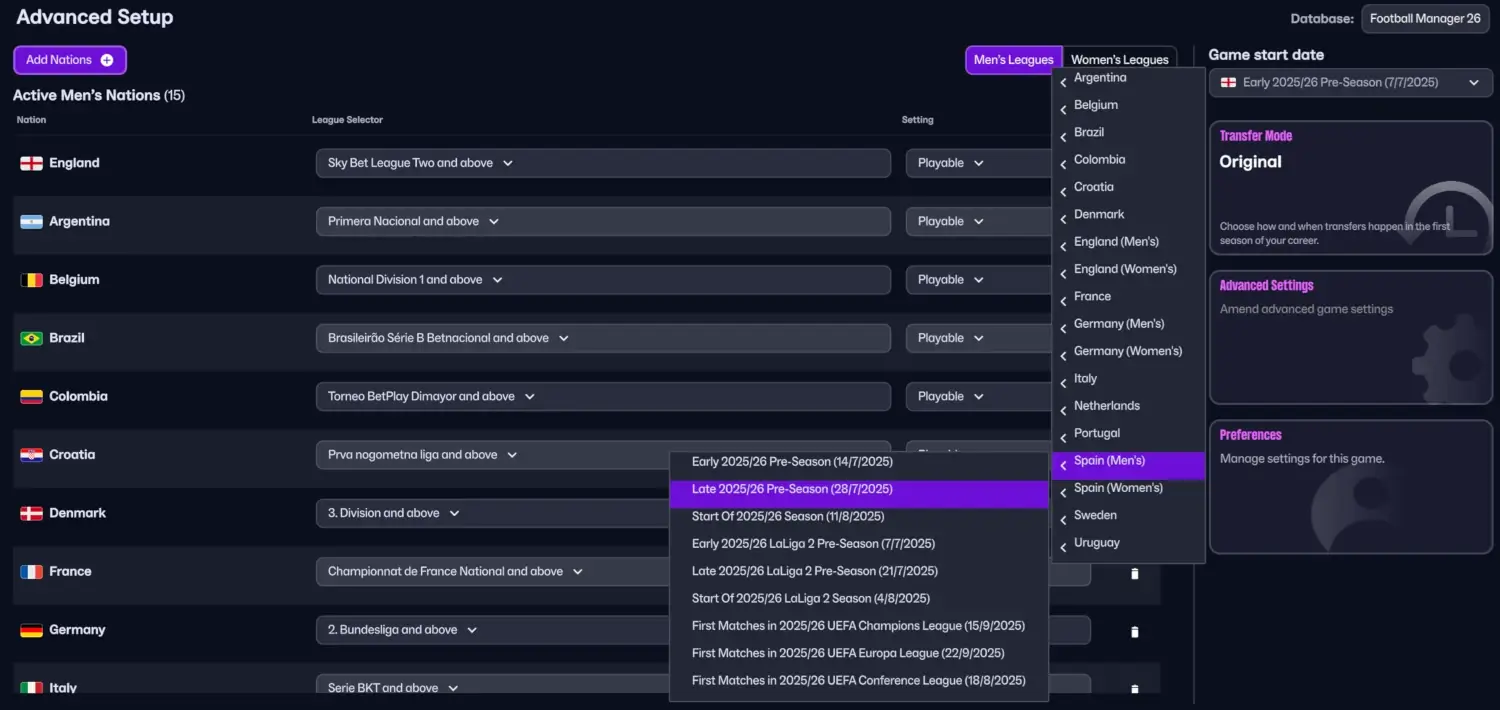
Task: Choose Uruguay in nation start-date list
Action: point(1128,543)
